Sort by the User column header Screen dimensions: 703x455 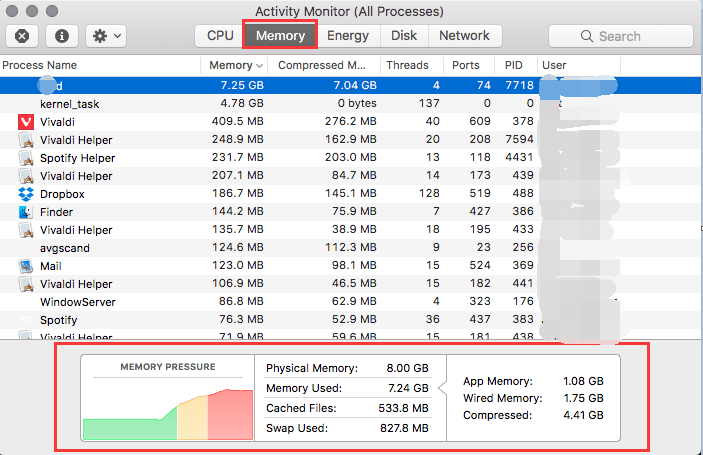554,65
